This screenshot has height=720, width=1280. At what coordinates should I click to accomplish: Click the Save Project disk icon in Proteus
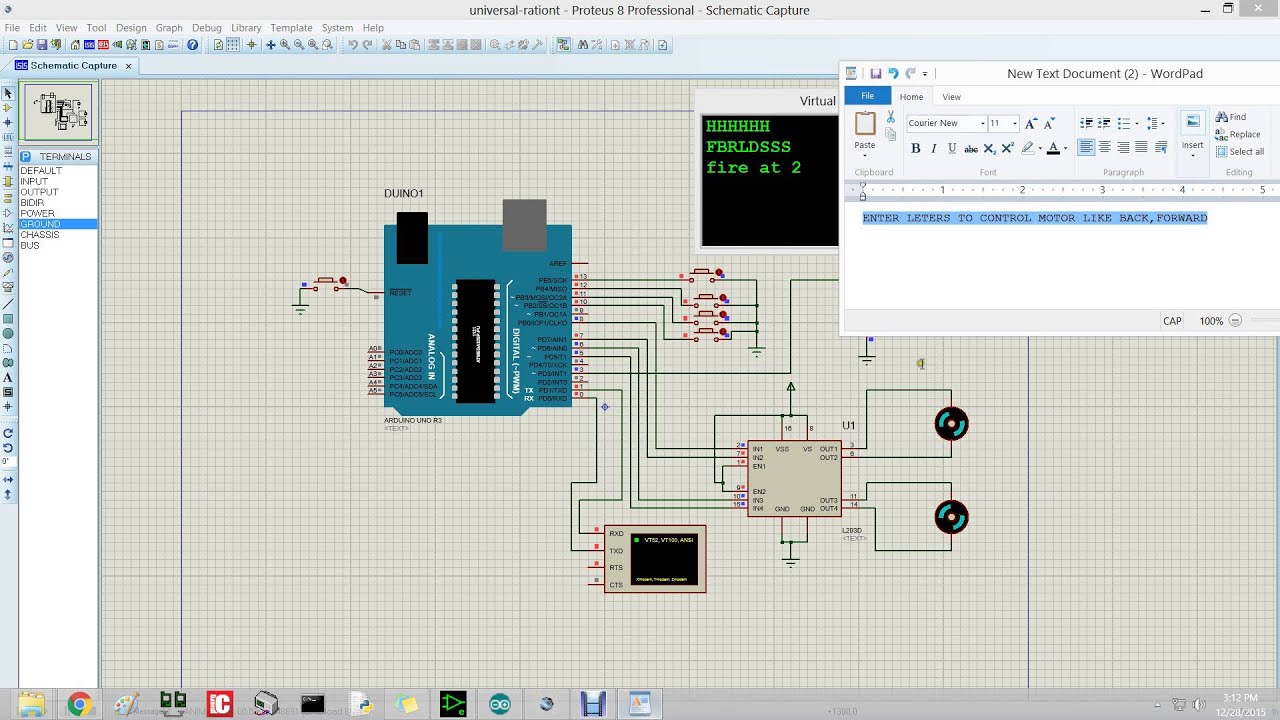pyautogui.click(x=42, y=45)
